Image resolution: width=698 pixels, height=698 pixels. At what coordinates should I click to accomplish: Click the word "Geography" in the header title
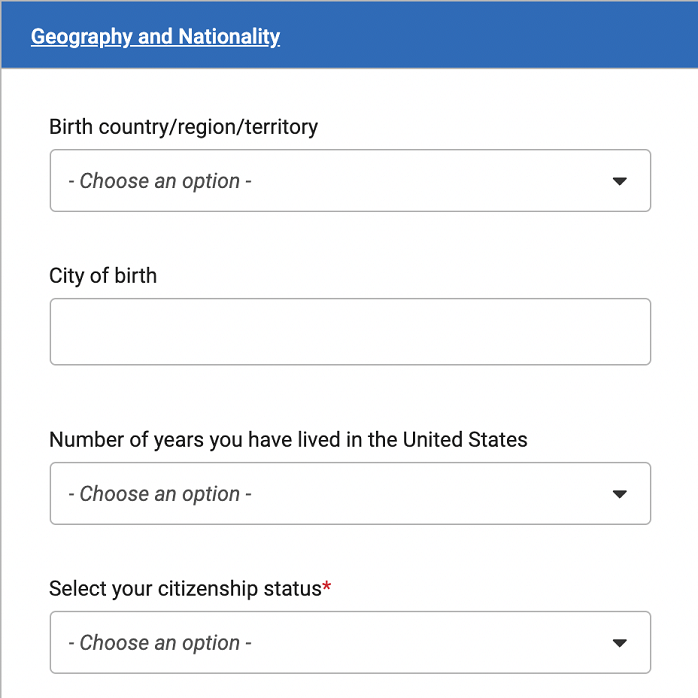(81, 37)
